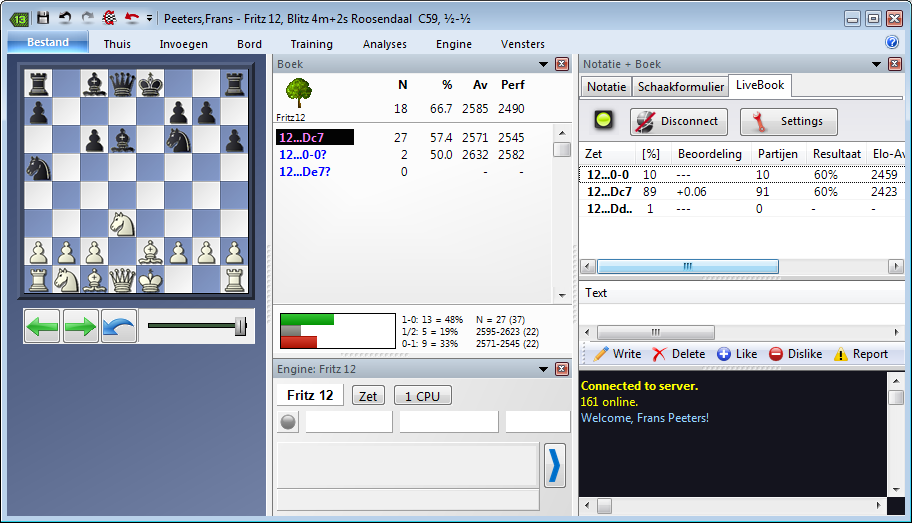This screenshot has height=523, width=912.
Task: Open the Analyses ribbon tab
Action: [x=384, y=44]
